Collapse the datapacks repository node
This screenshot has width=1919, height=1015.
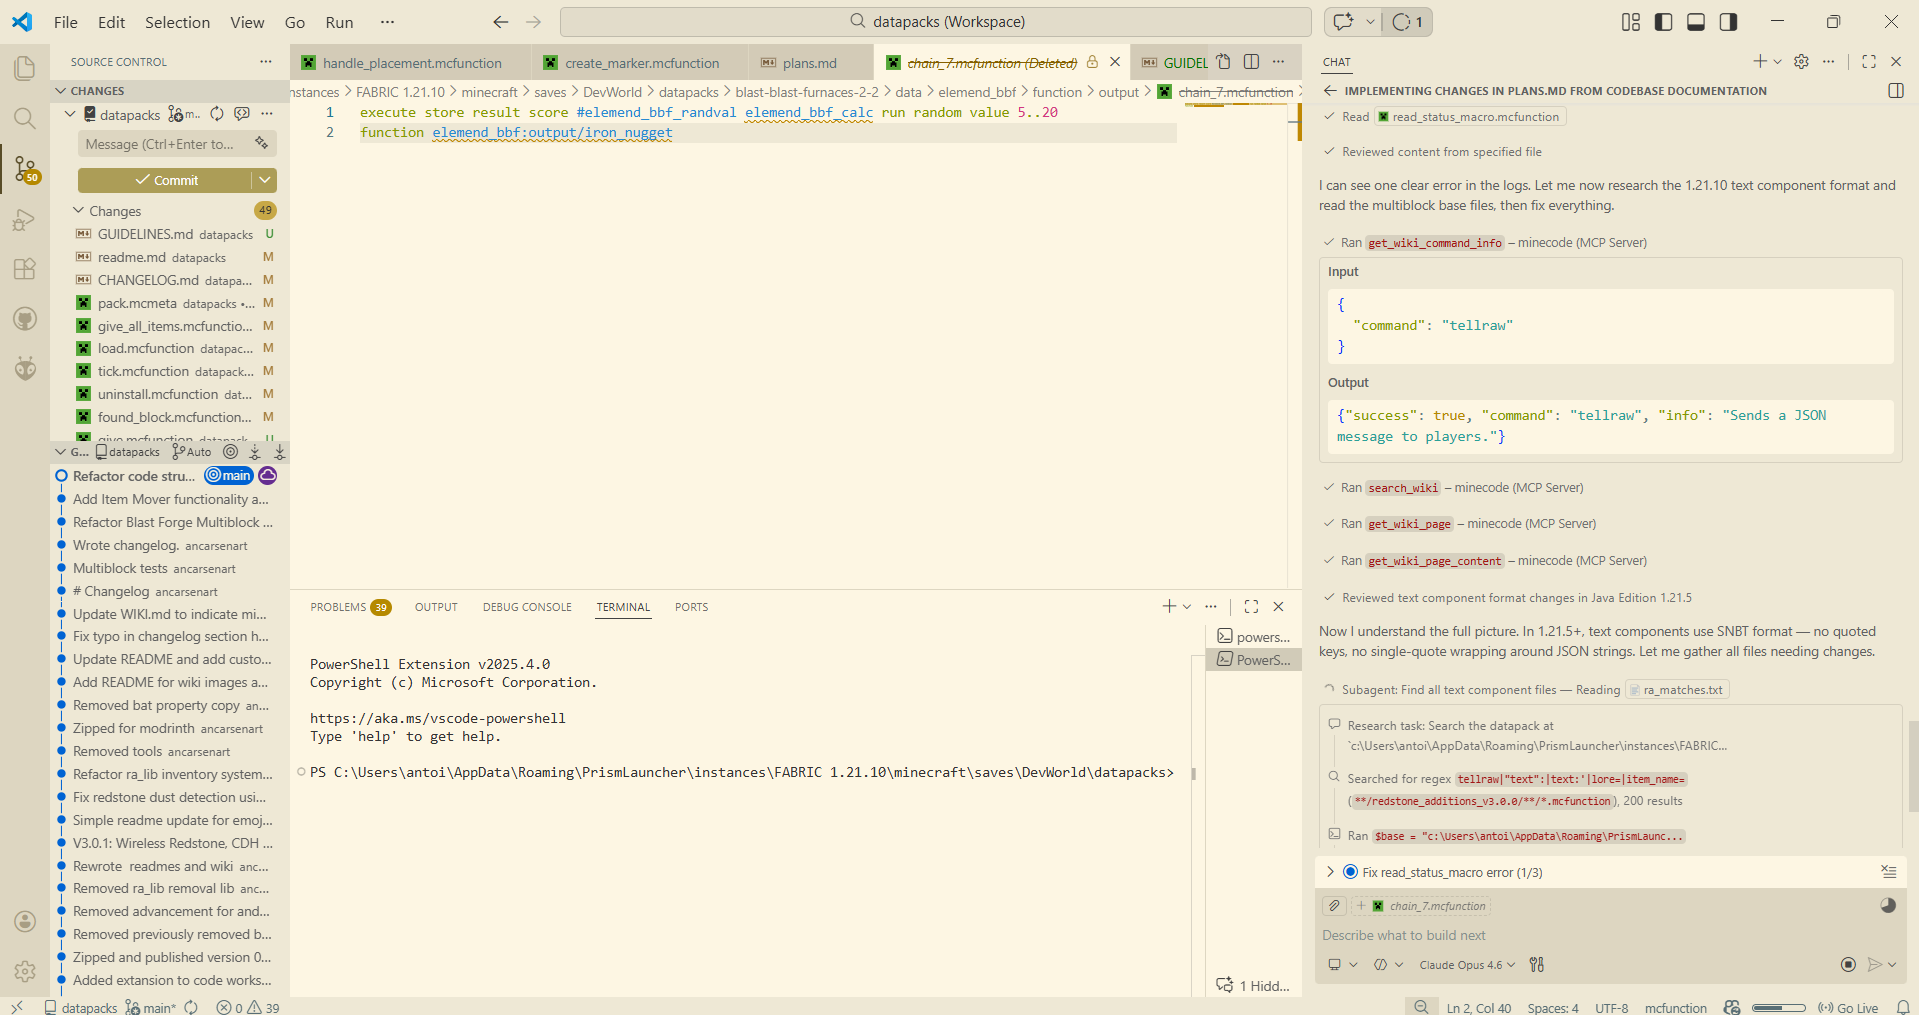70,114
